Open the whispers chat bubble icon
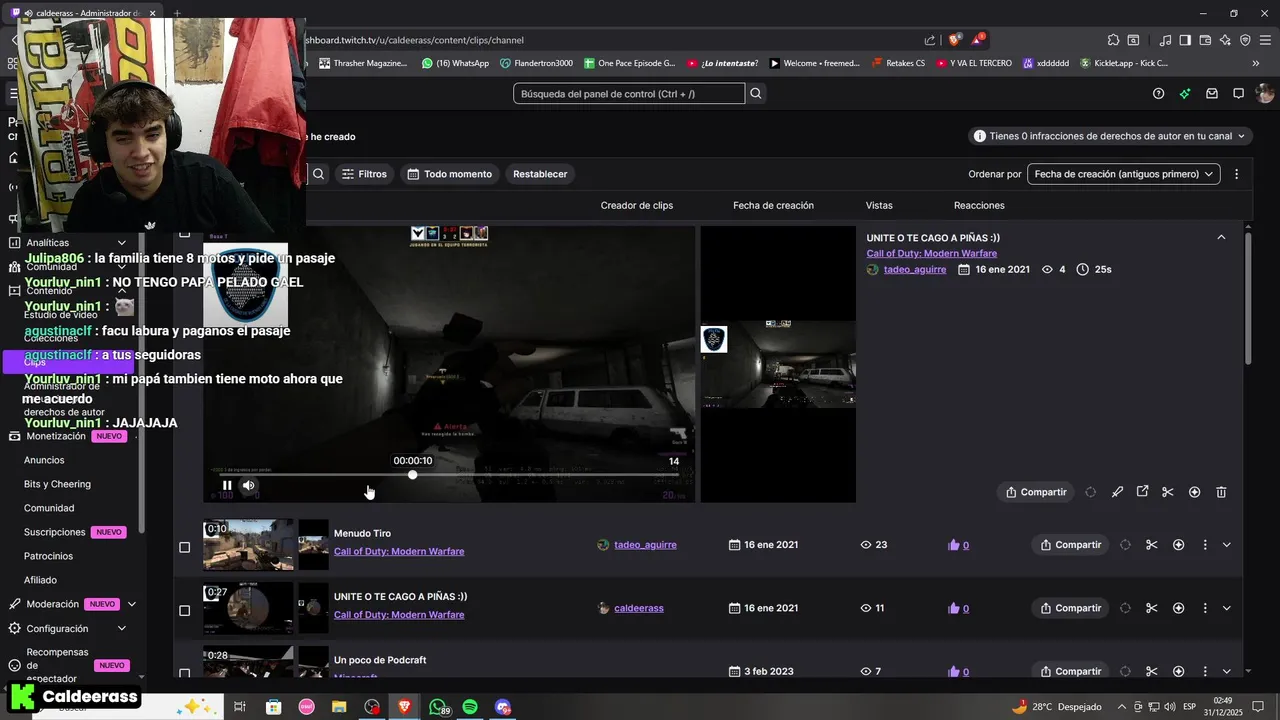1280x720 pixels. (1238, 93)
